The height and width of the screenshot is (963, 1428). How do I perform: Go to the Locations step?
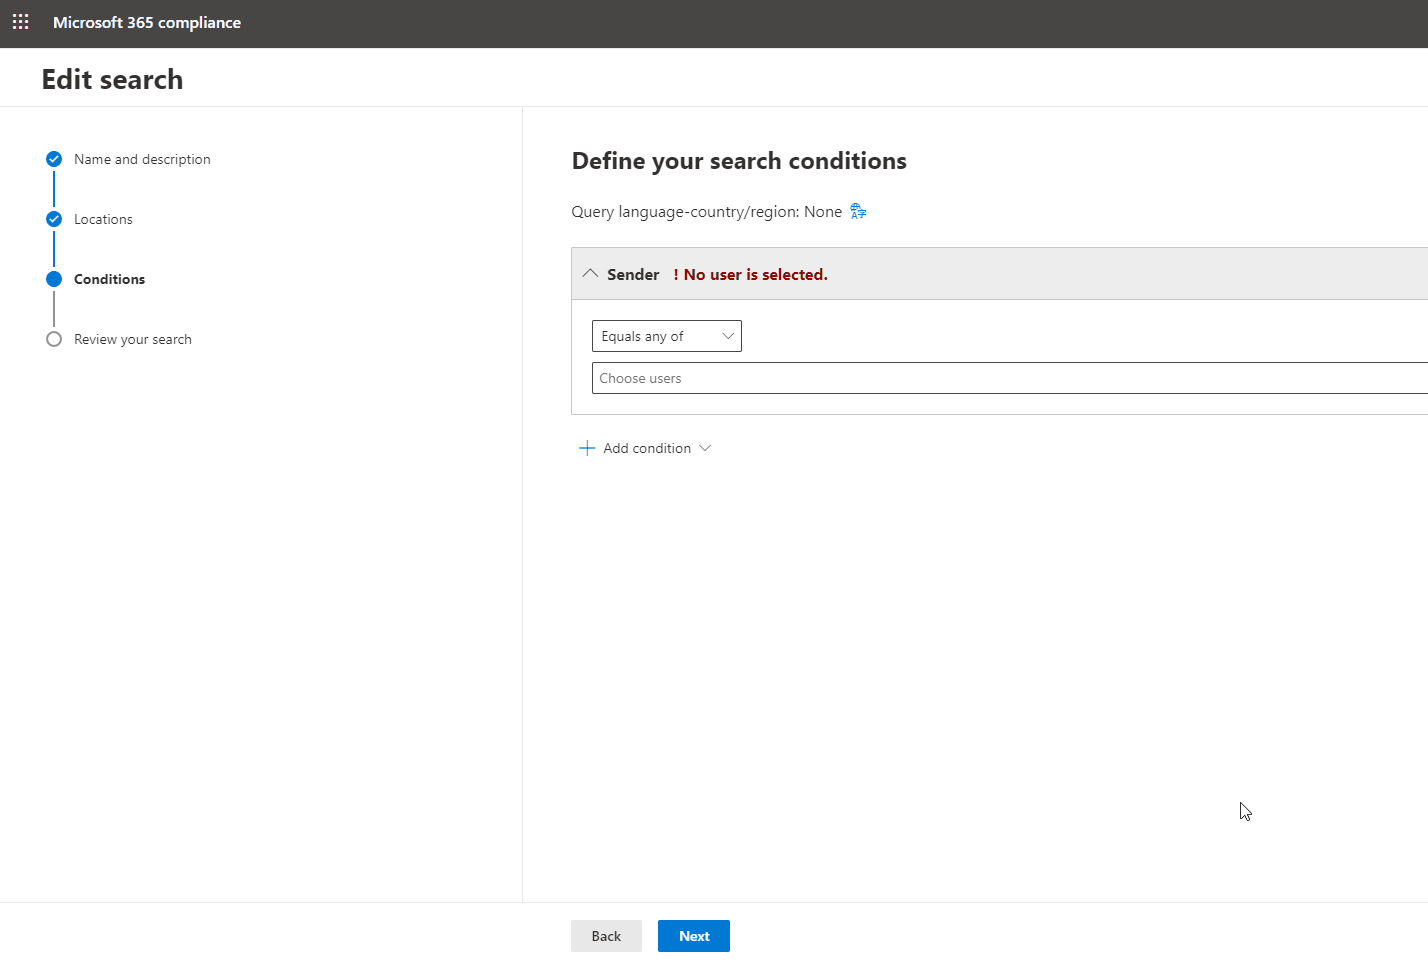click(x=103, y=219)
